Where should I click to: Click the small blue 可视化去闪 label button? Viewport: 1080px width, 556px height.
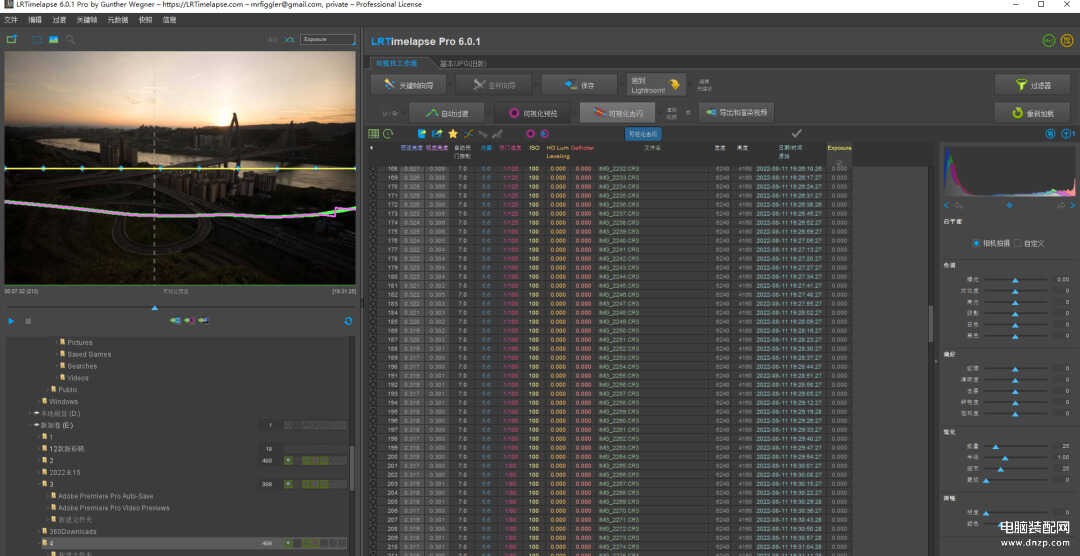pyautogui.click(x=643, y=134)
